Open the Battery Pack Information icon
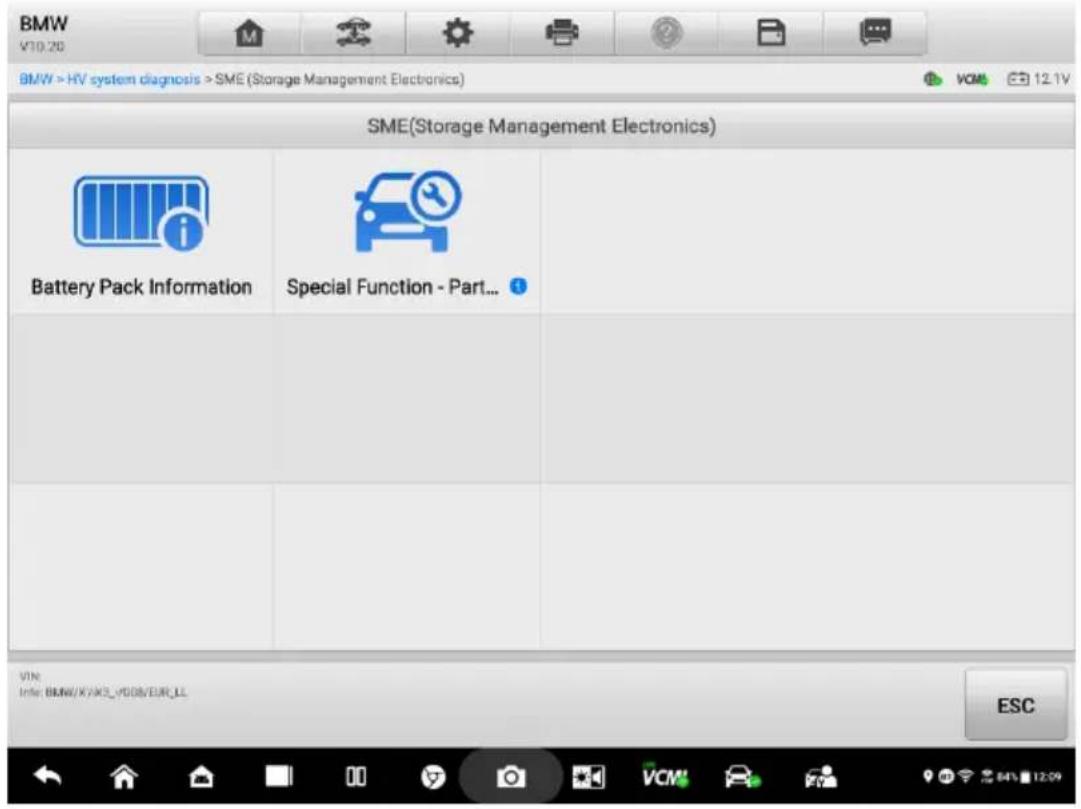The image size is (1081, 809). point(141,212)
